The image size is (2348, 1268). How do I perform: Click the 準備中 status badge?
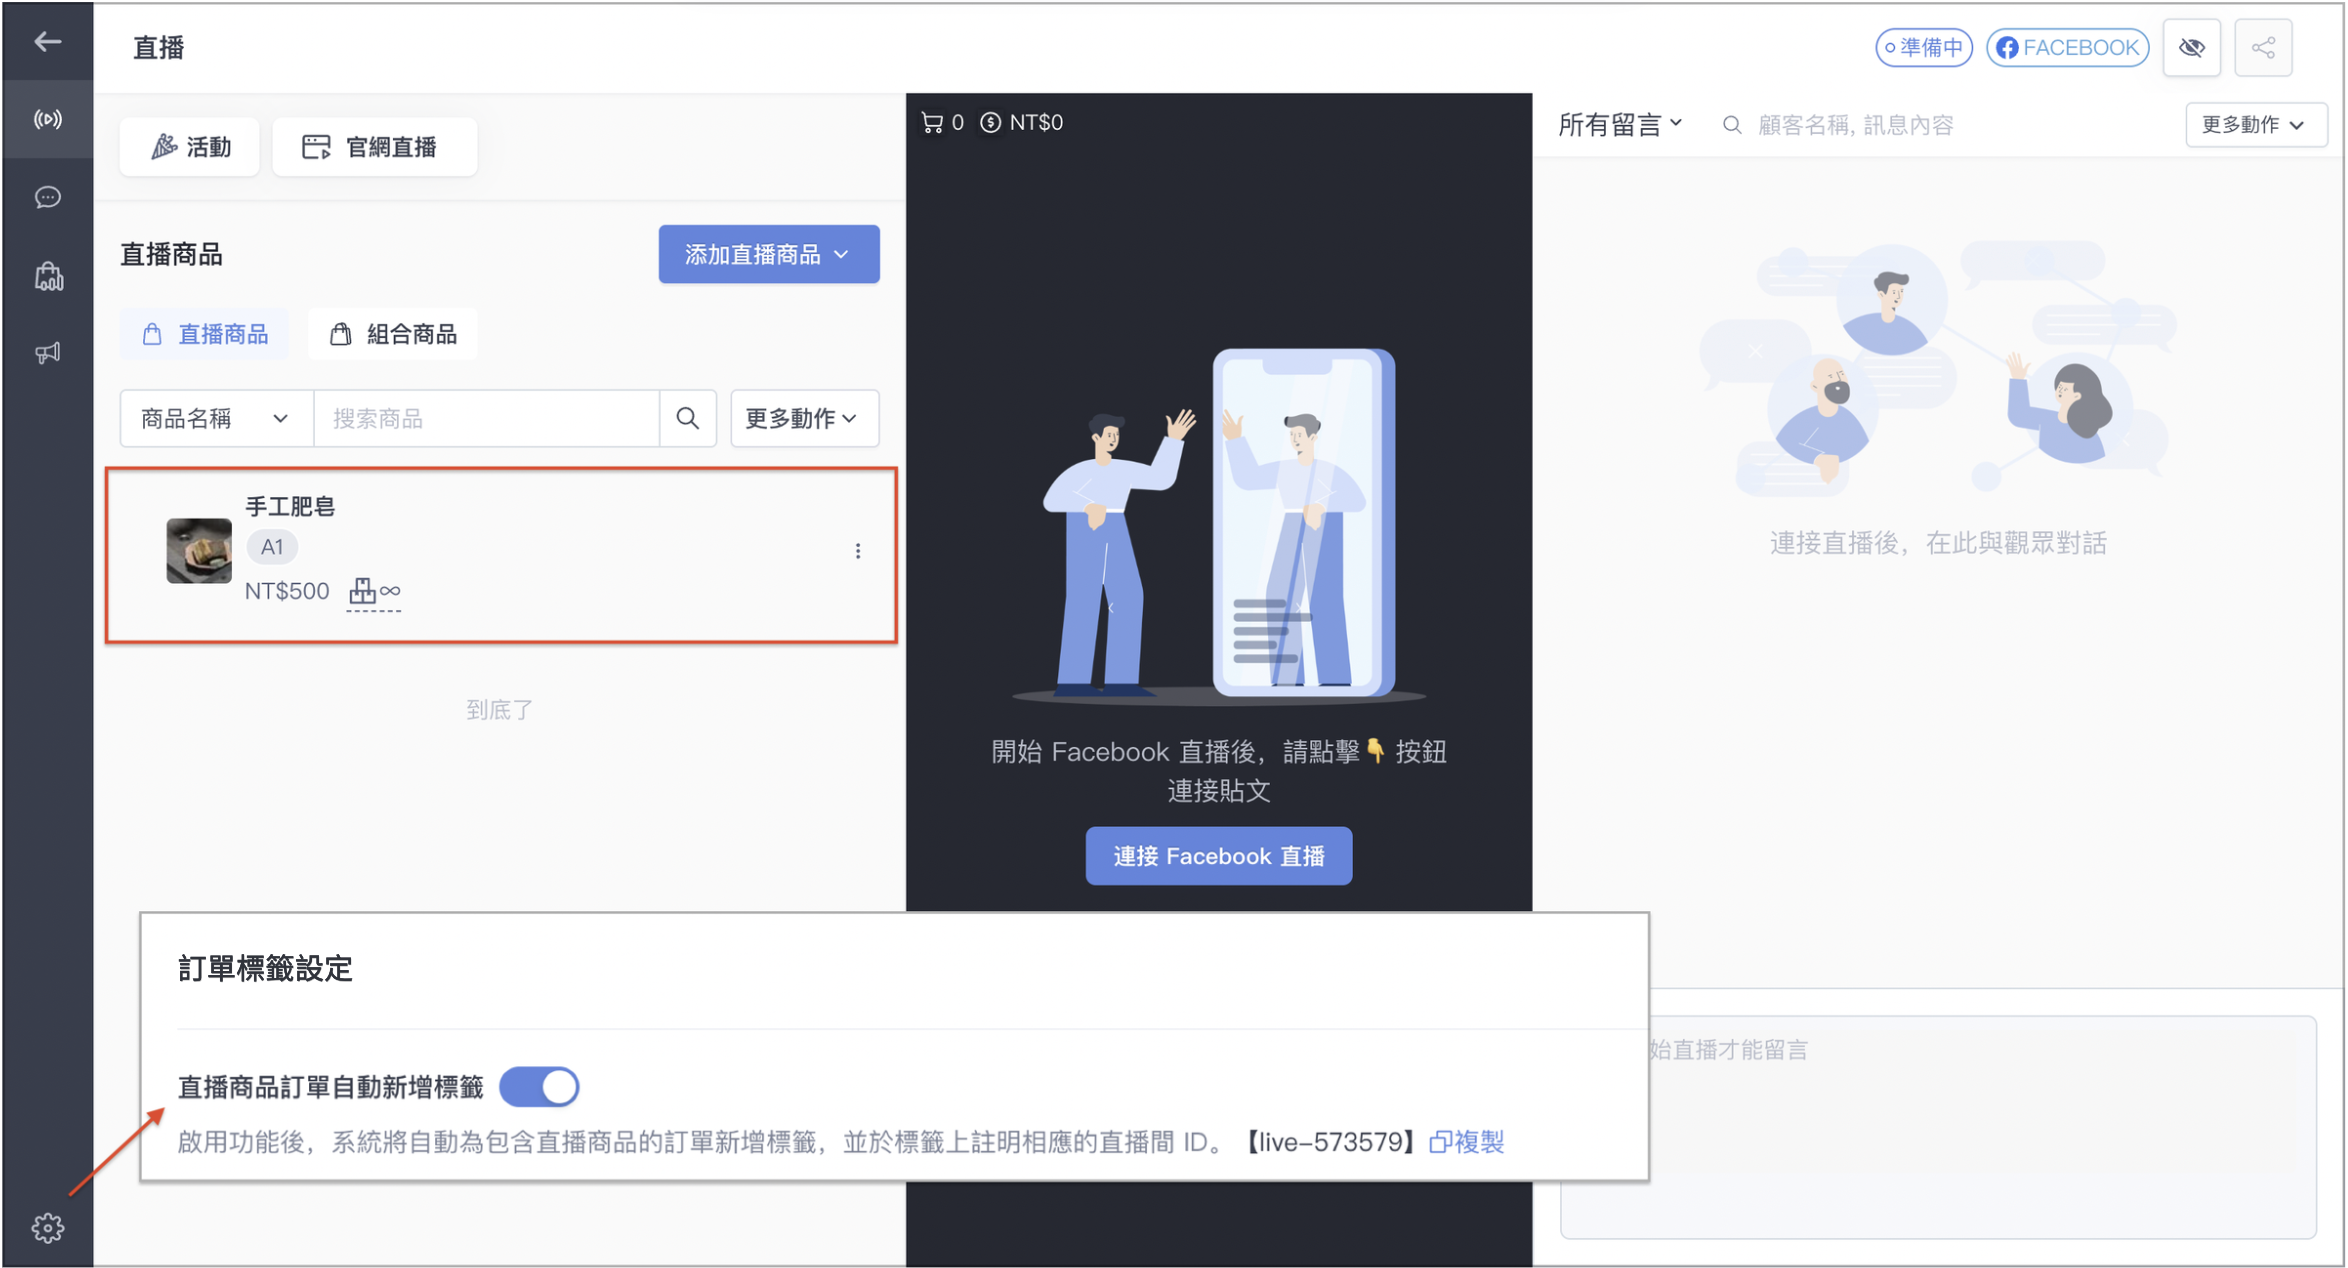pyautogui.click(x=1924, y=47)
